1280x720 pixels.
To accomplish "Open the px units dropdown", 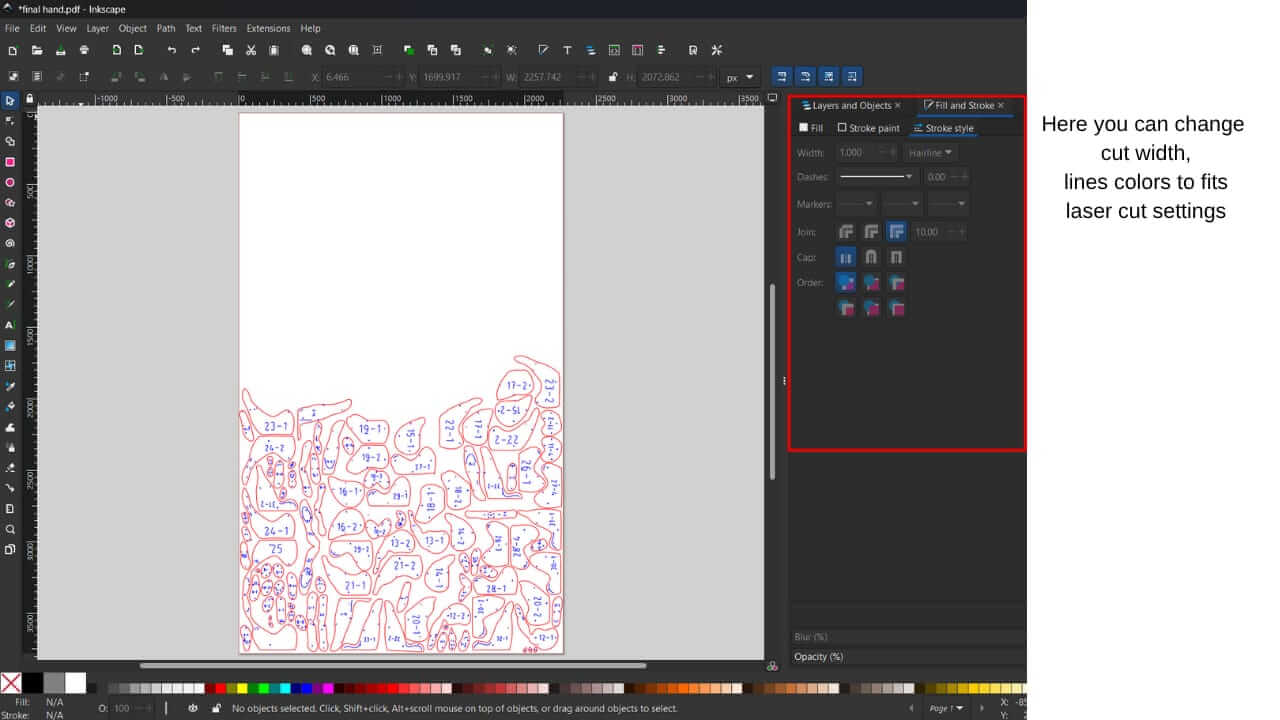I will point(740,77).
